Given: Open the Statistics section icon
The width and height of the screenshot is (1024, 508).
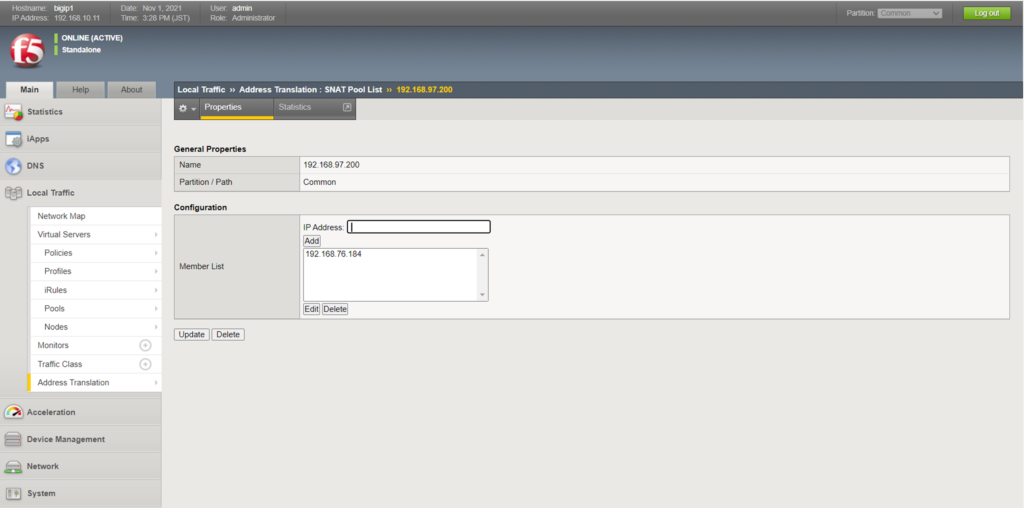Looking at the screenshot, I should (14, 112).
